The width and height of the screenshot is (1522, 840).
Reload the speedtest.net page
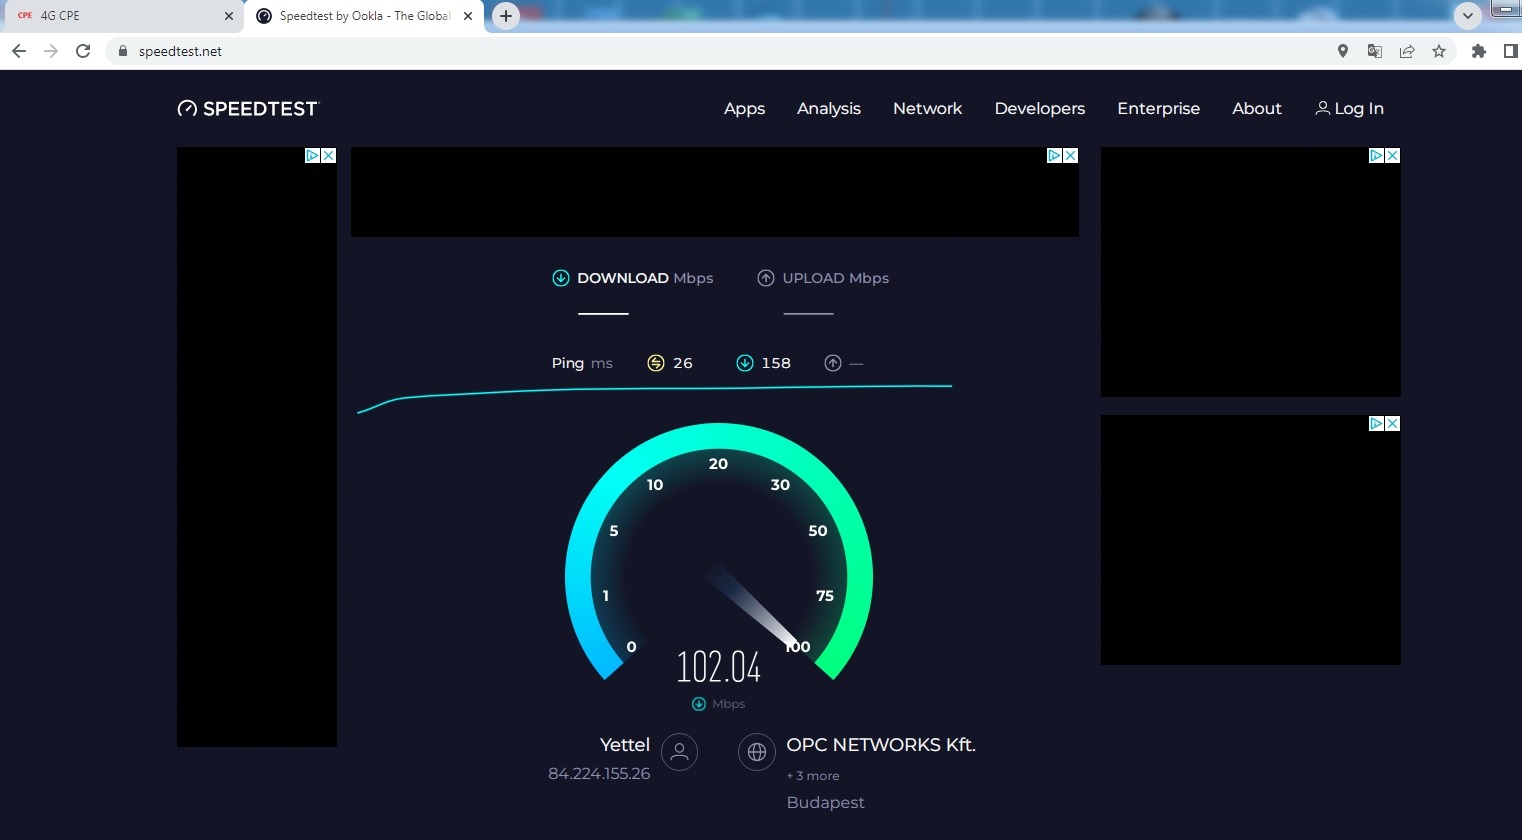click(83, 51)
